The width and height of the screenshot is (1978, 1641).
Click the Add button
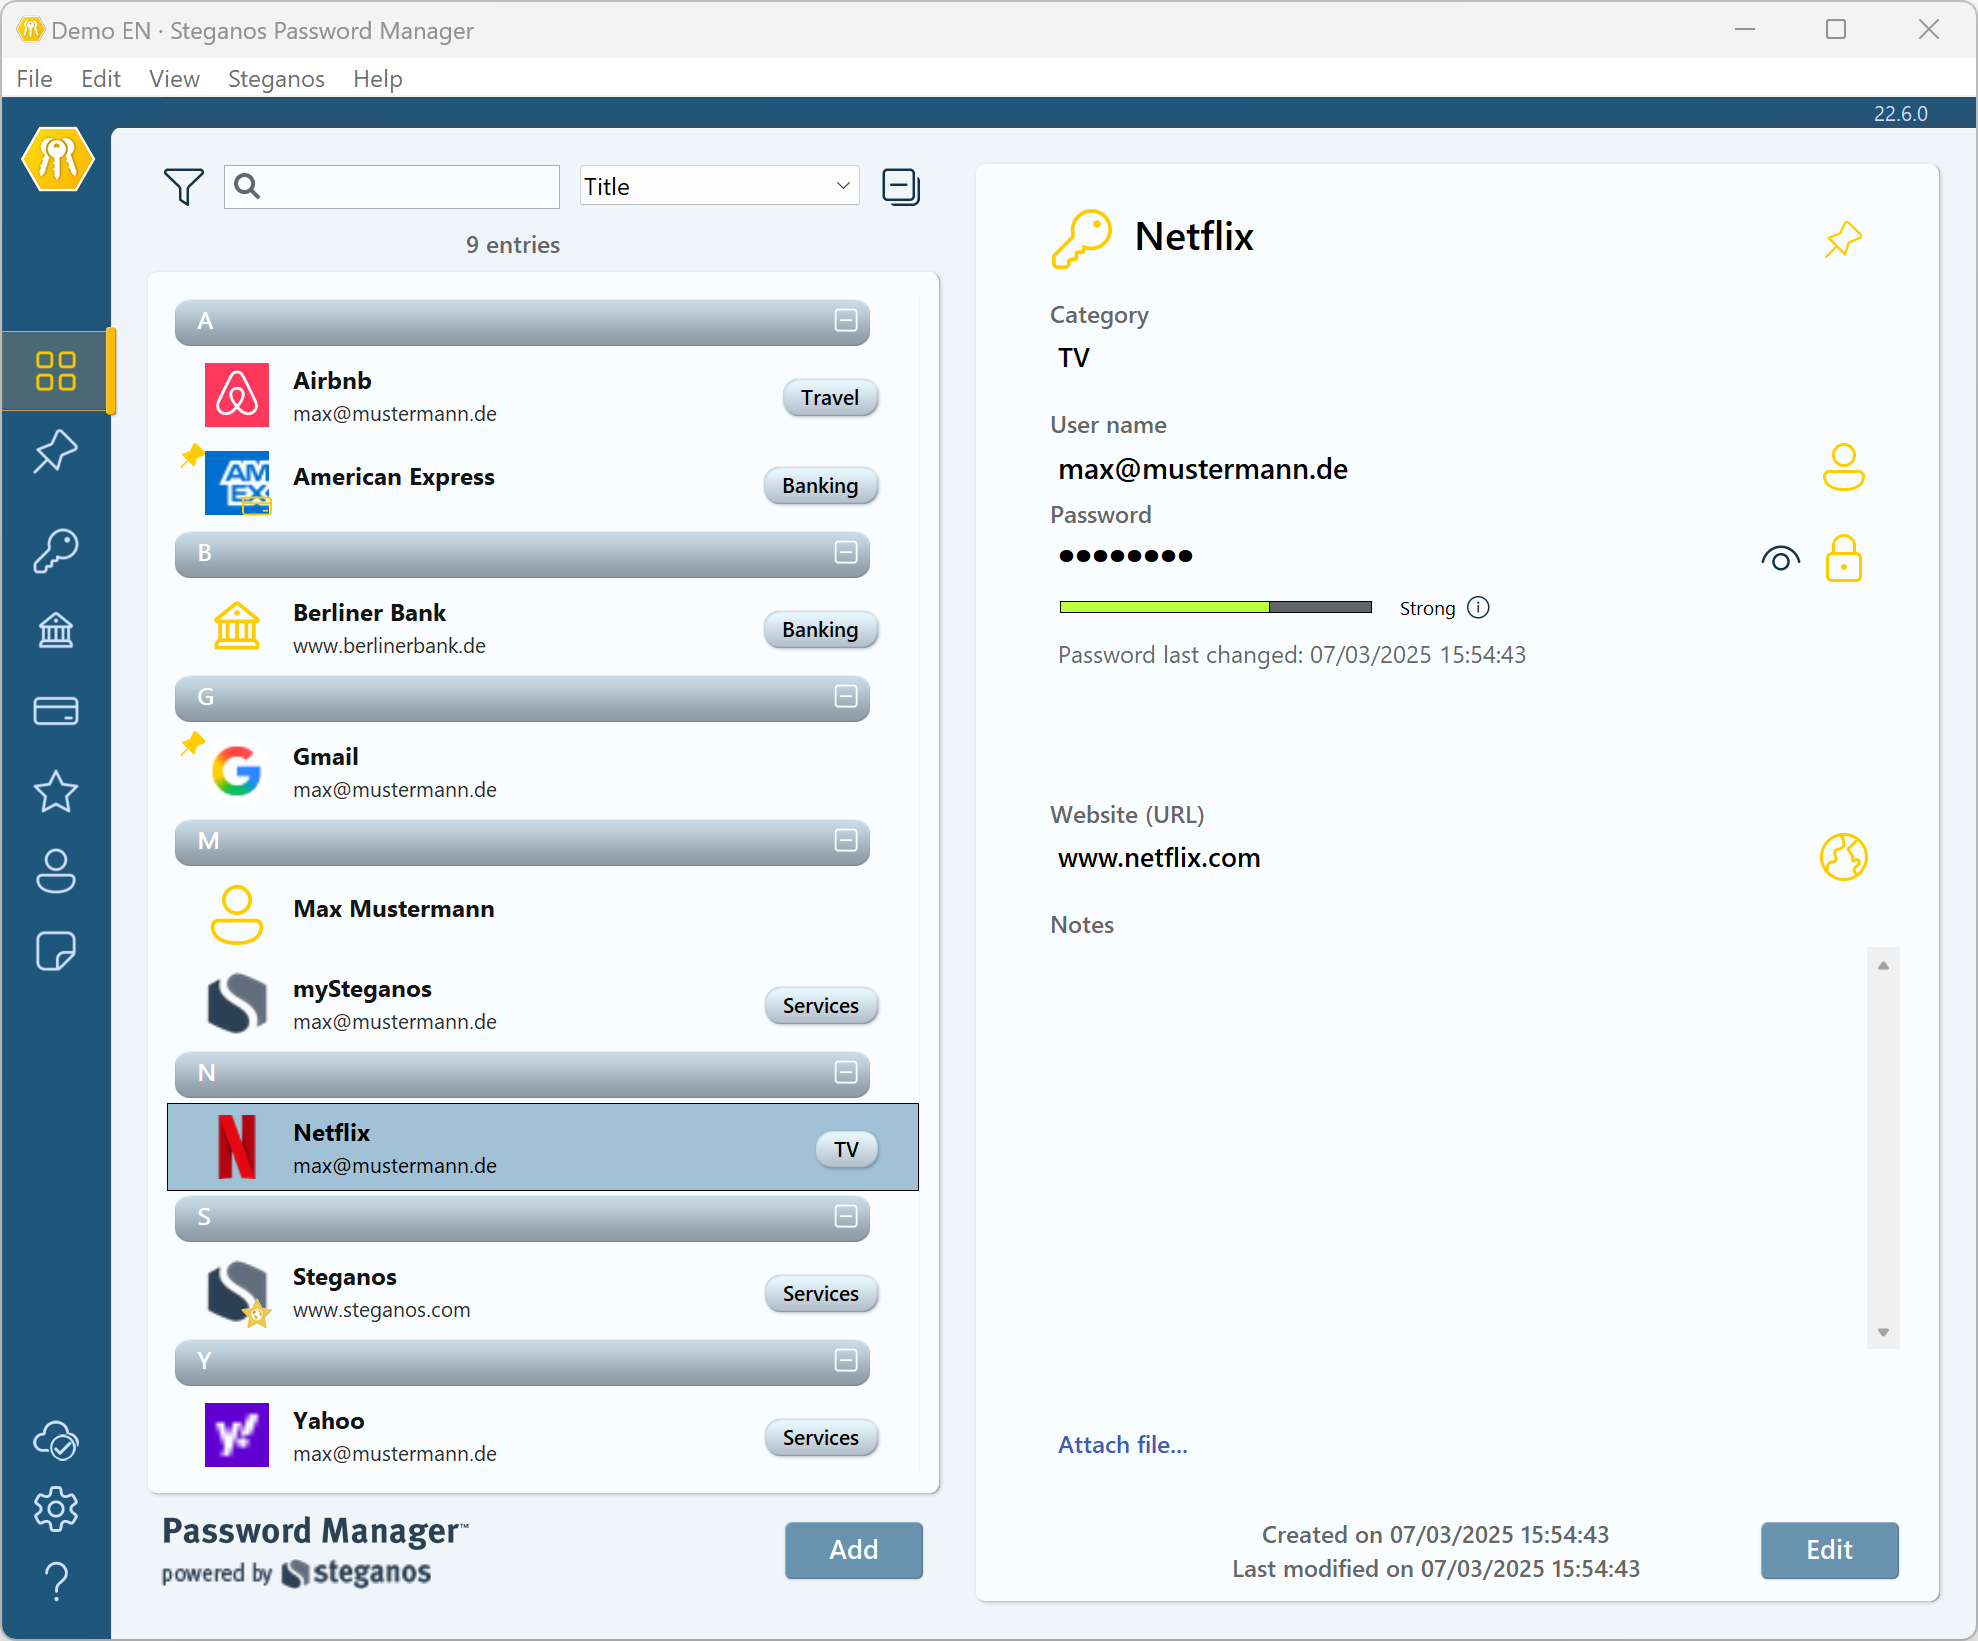[853, 1550]
